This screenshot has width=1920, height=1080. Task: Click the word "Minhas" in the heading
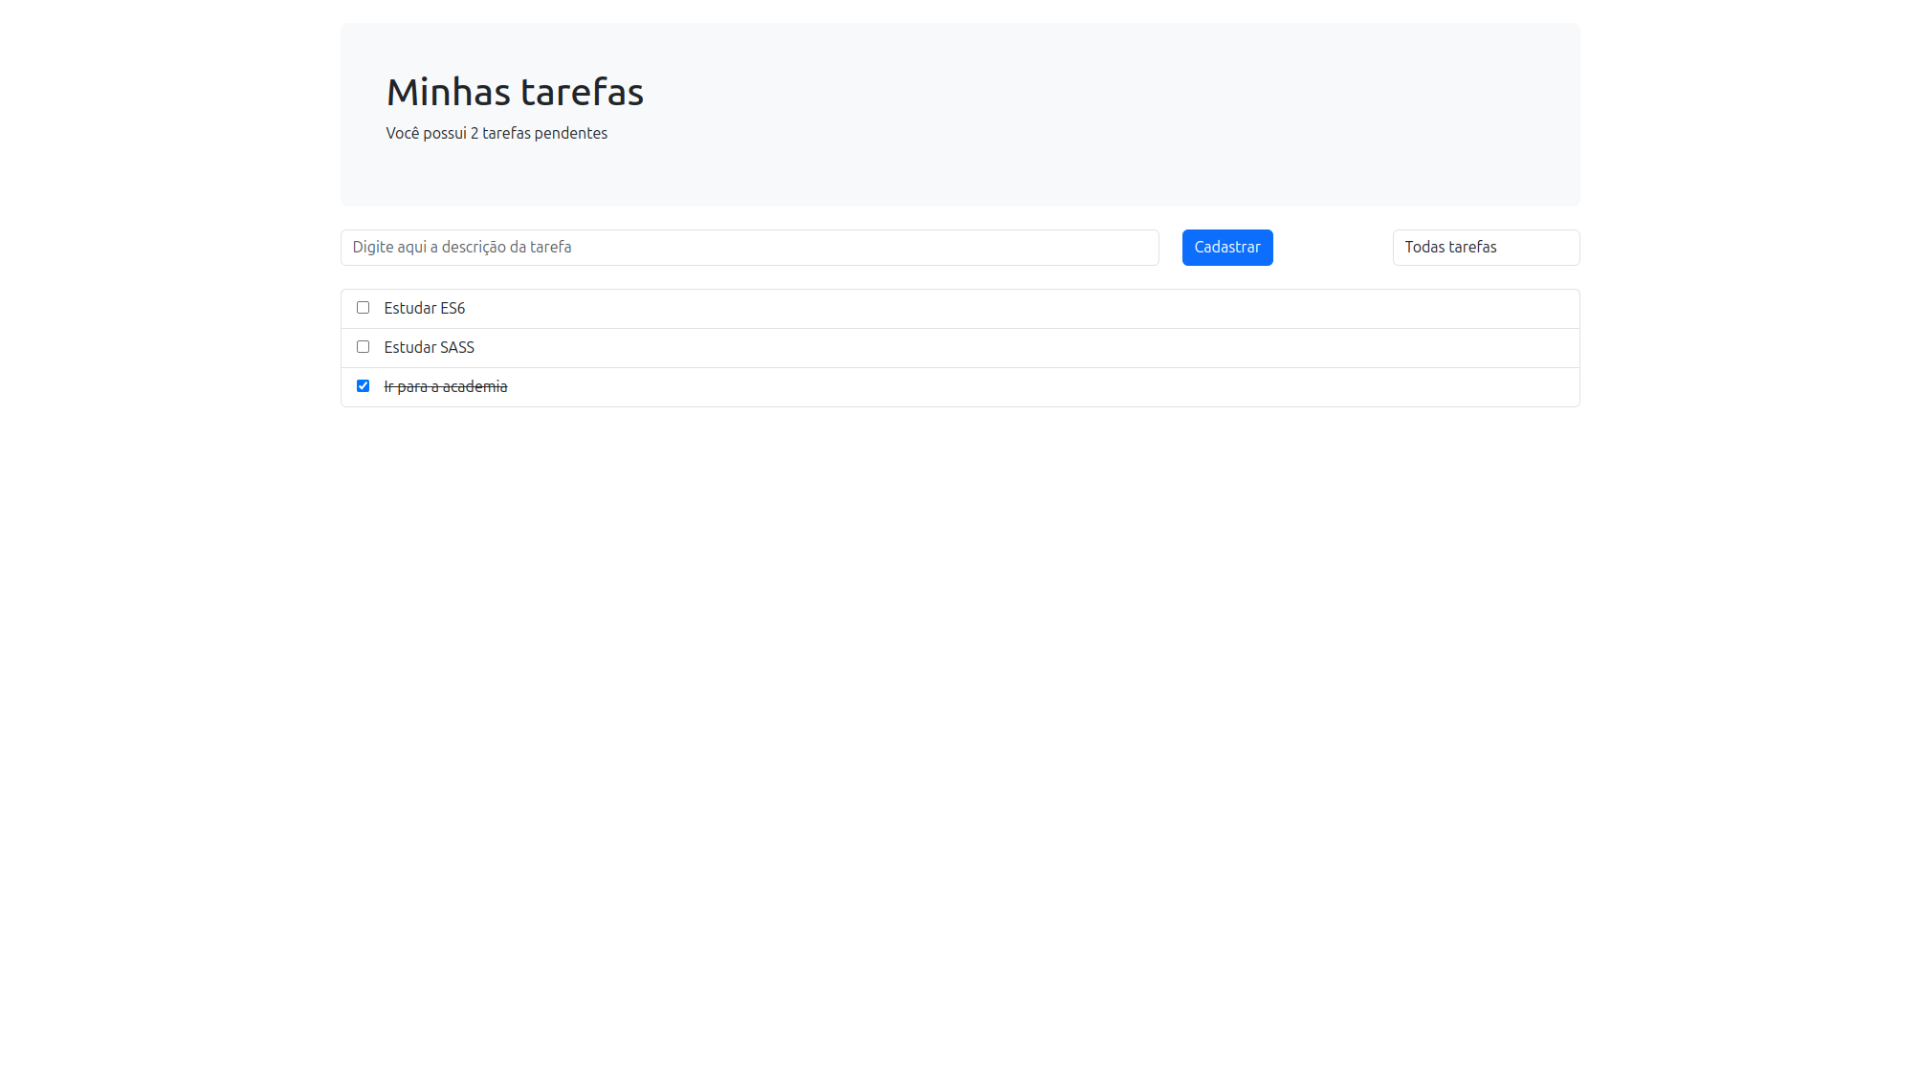click(447, 92)
